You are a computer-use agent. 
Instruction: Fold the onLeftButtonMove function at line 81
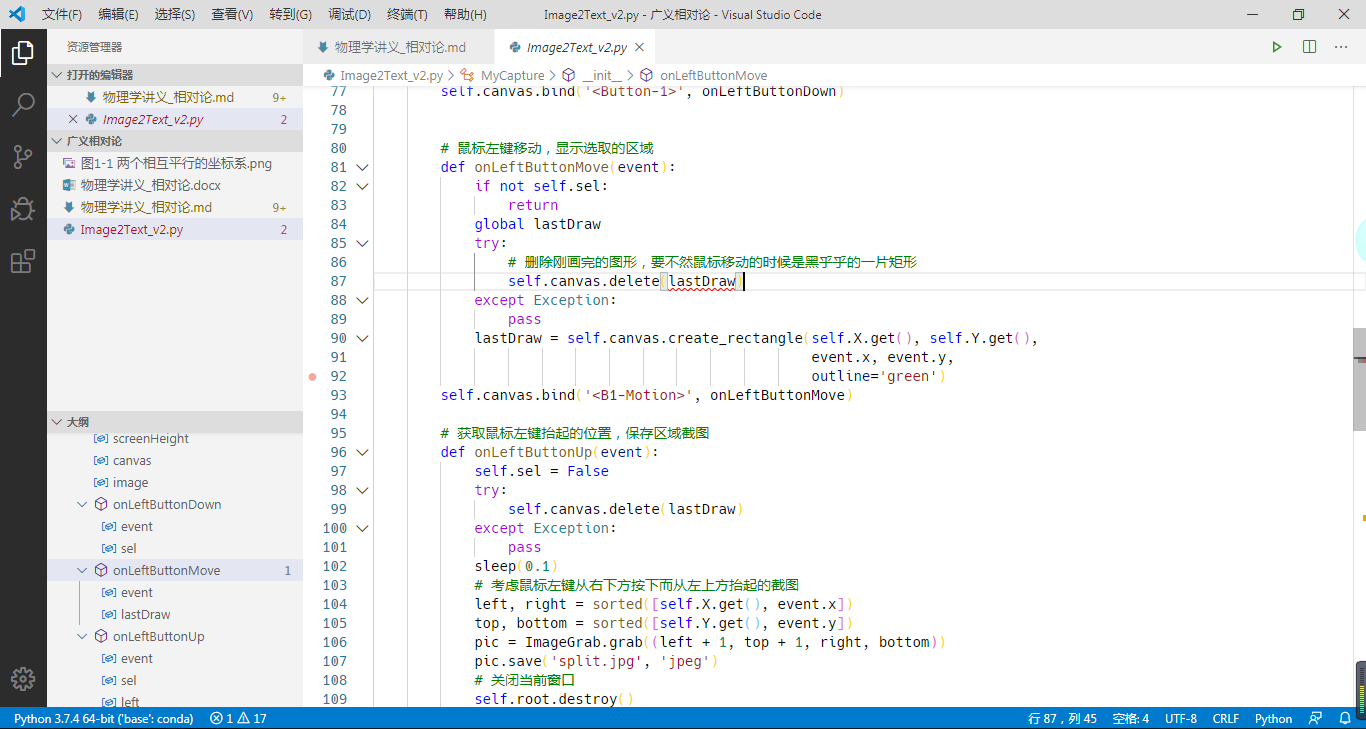click(x=362, y=167)
